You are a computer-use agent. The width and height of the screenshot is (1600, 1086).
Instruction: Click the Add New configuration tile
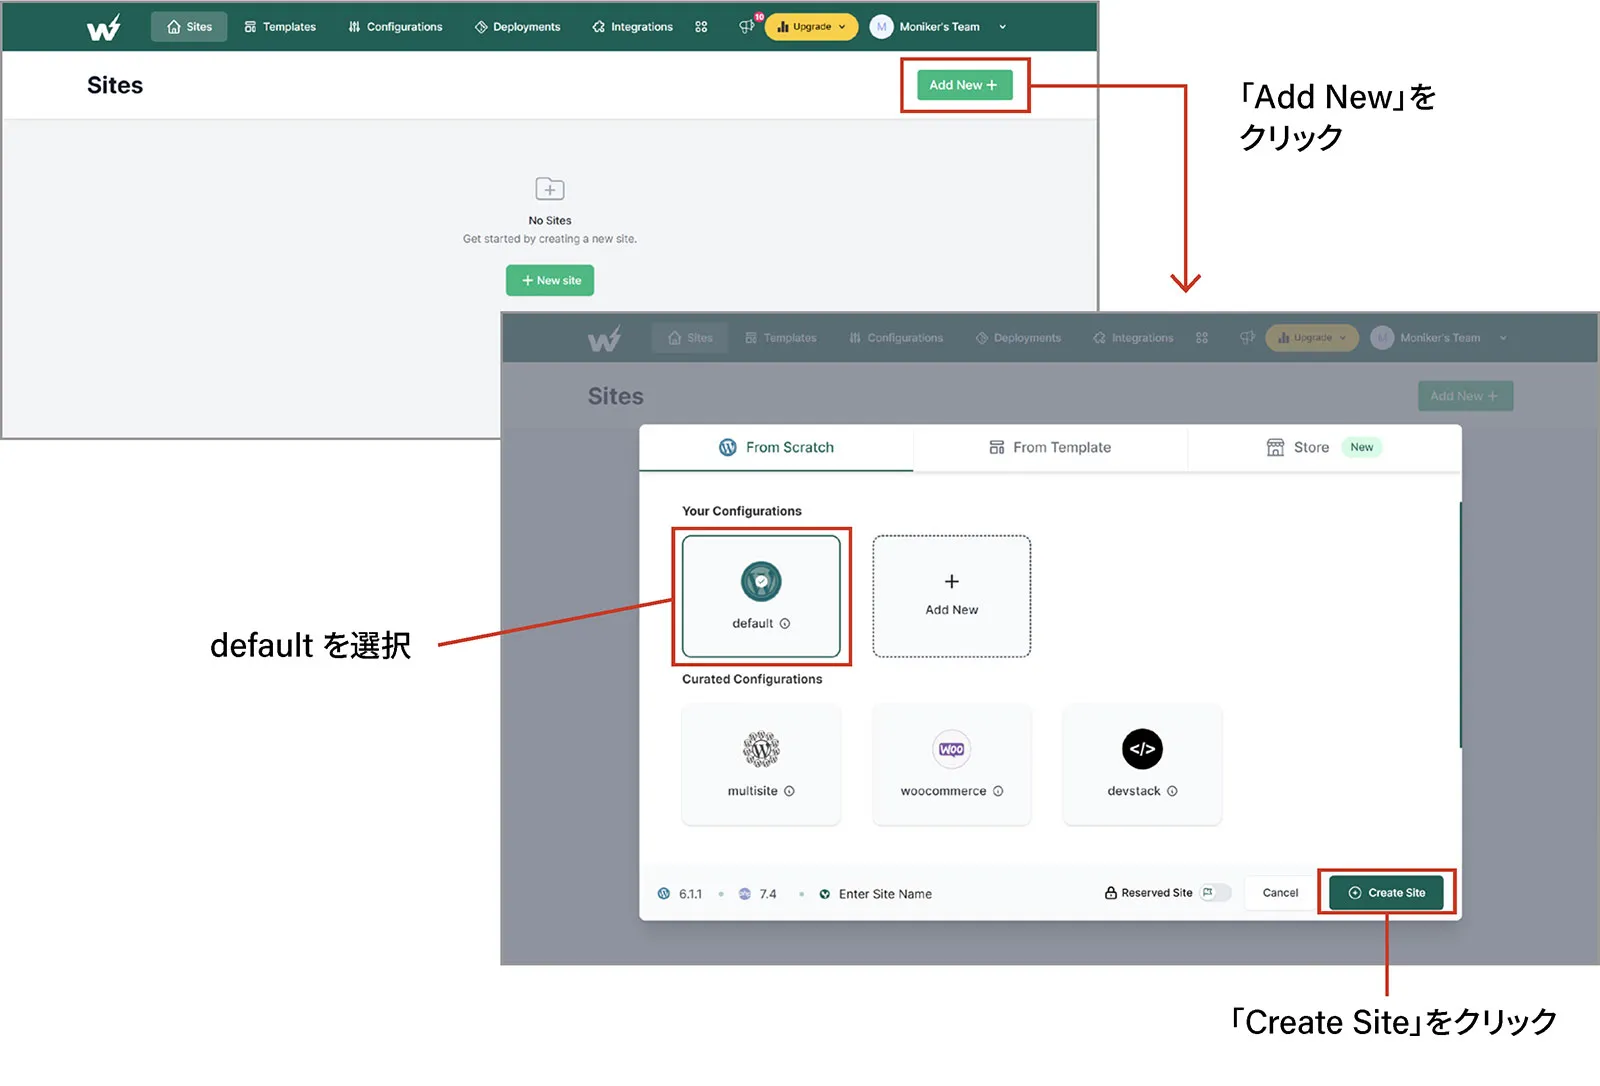pyautogui.click(x=950, y=595)
